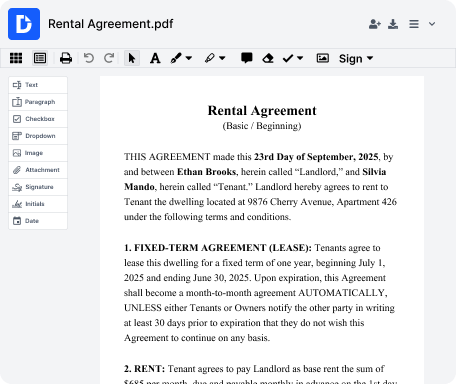
Task: Expand the checkmark options arrow
Action: (x=300, y=58)
